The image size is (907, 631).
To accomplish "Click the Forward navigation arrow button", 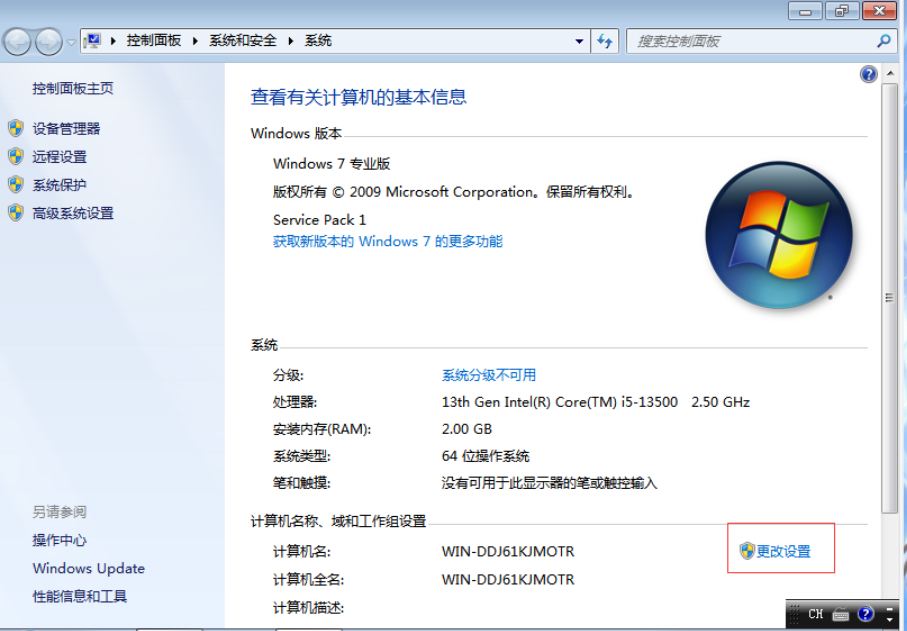I will click(49, 42).
